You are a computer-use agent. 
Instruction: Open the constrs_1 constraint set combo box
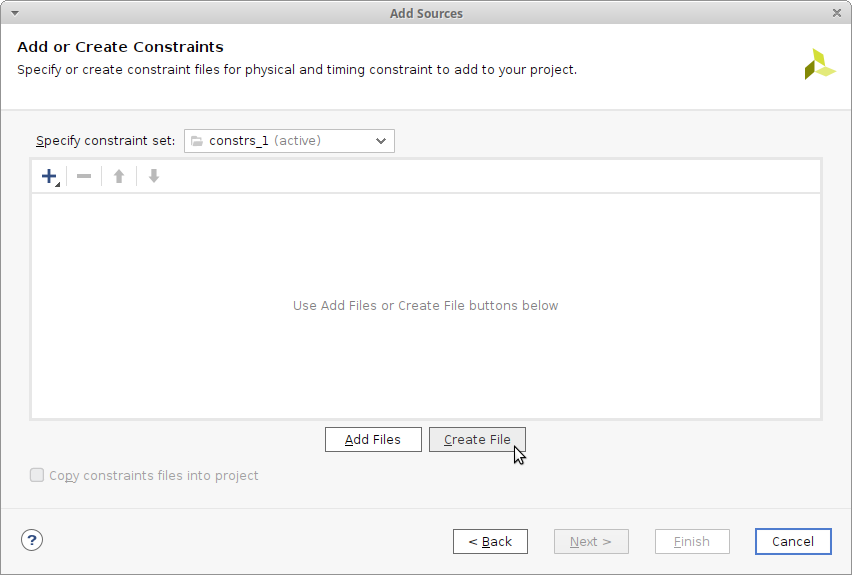click(280, 141)
